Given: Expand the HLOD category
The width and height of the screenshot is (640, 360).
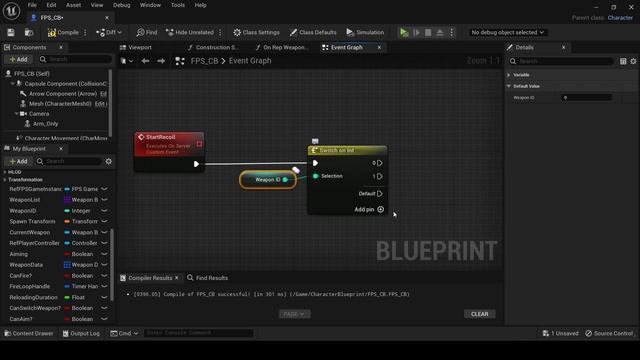Looking at the screenshot, I should click(5, 172).
